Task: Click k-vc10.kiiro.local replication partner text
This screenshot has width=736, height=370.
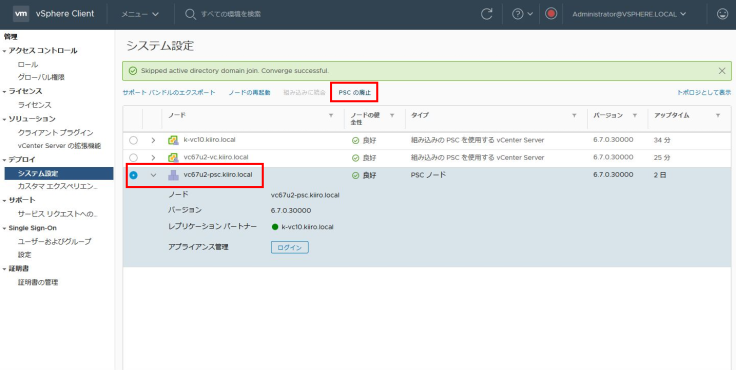Action: tap(307, 227)
